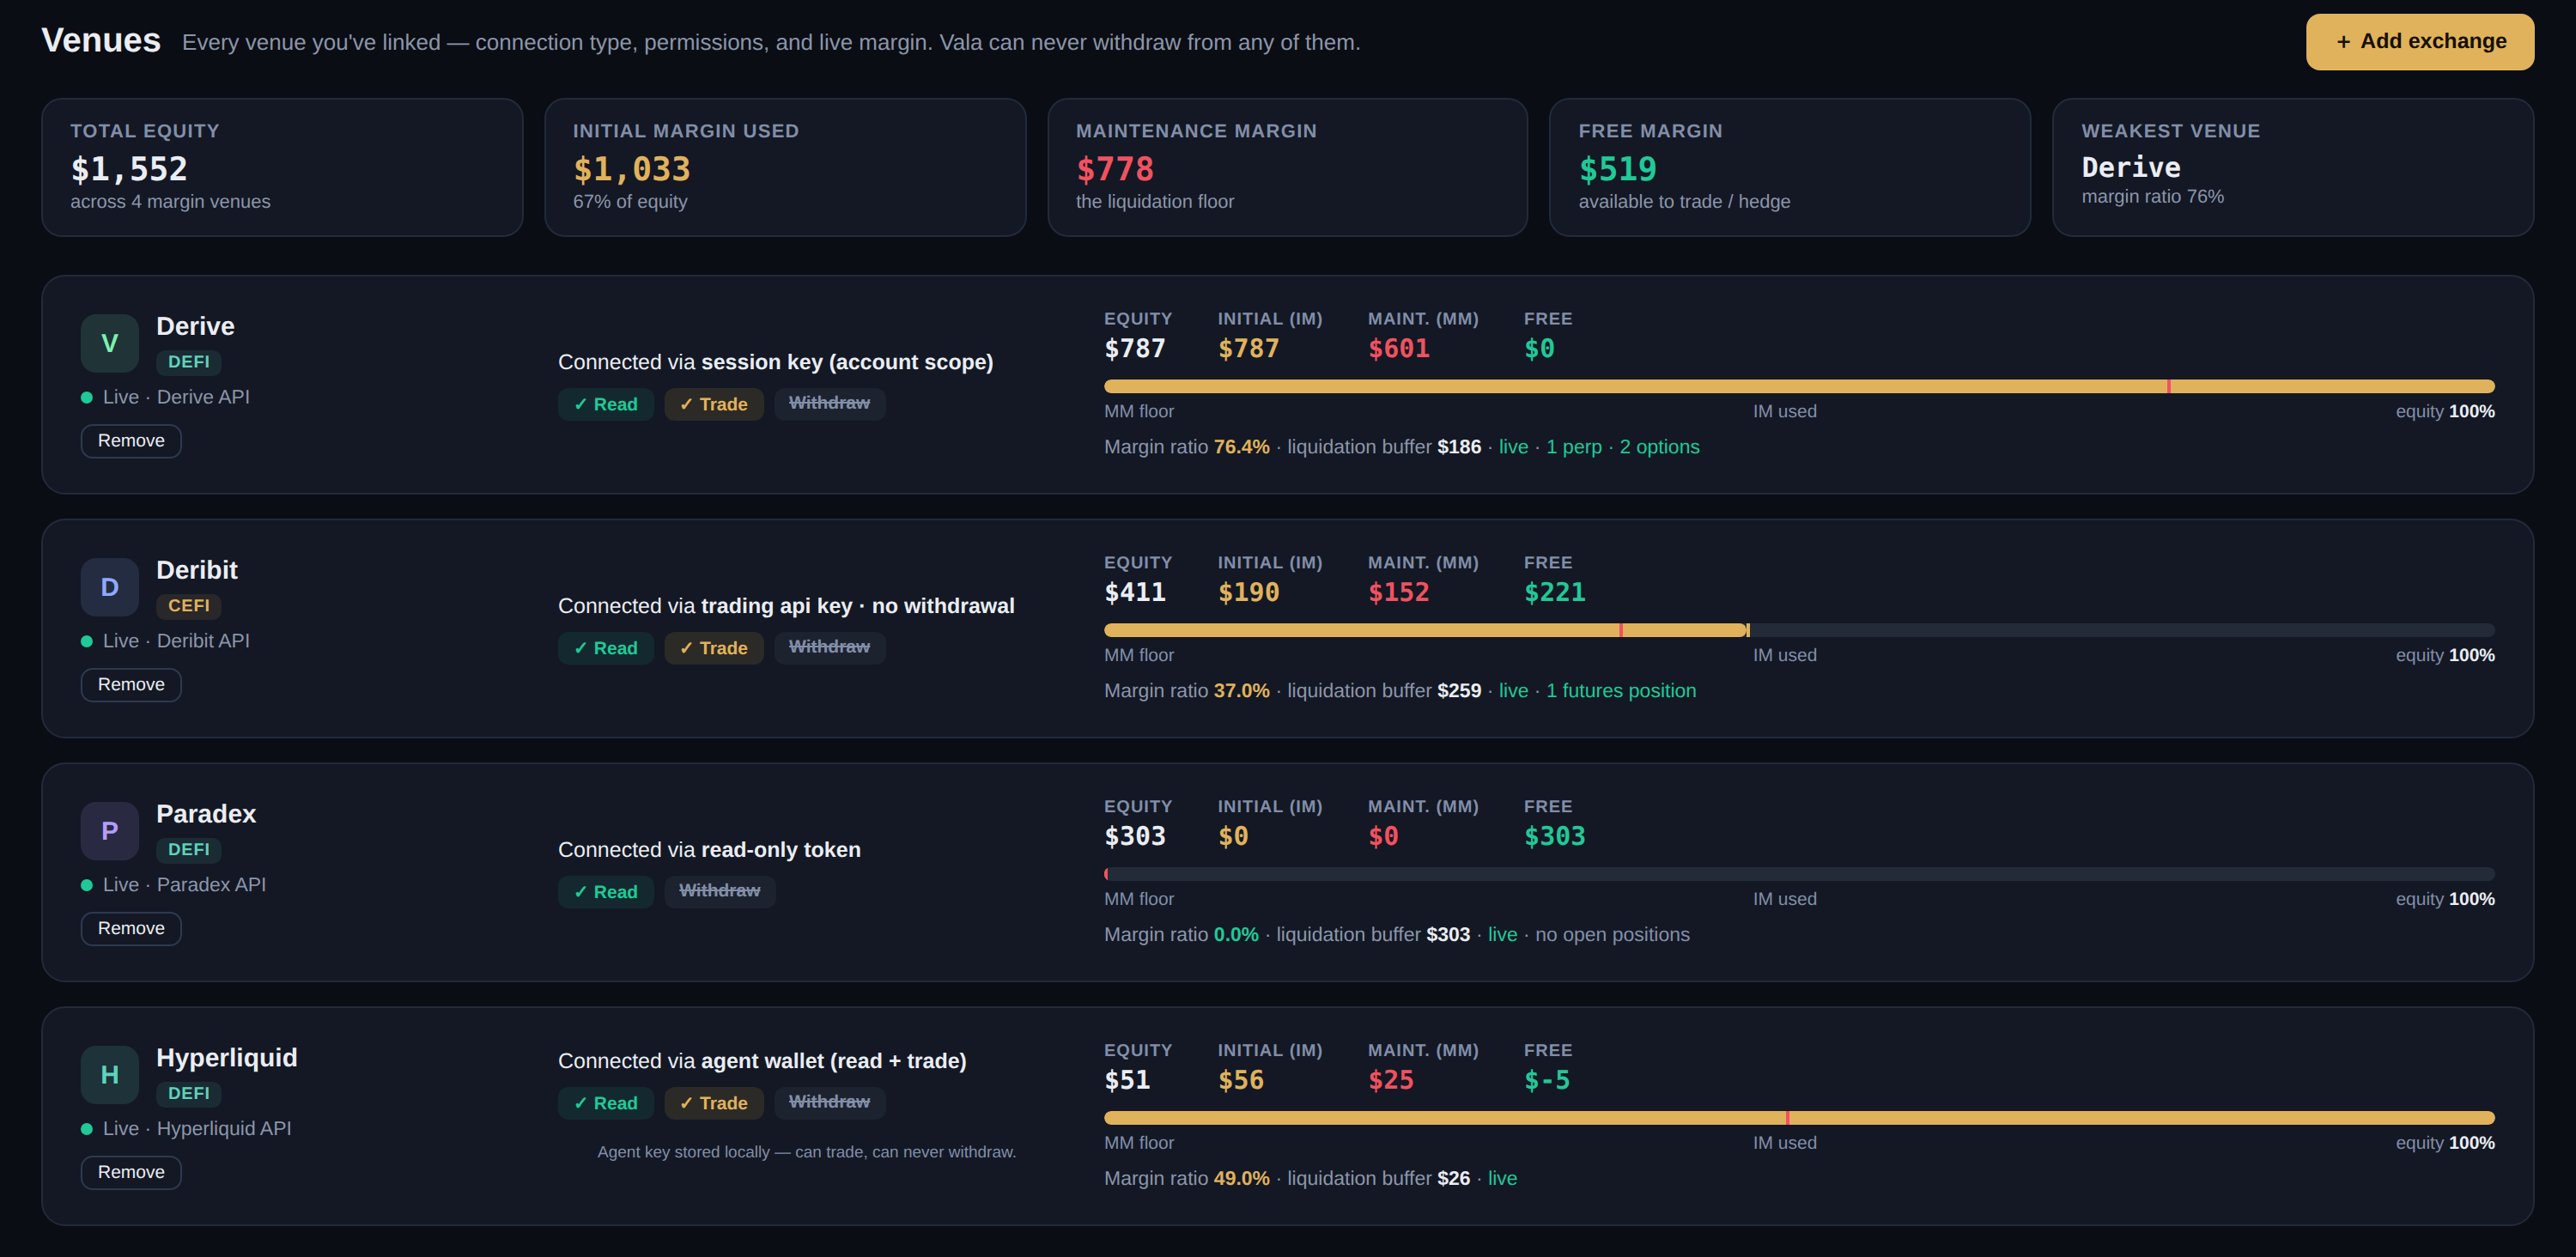Screen dimensions: 2576x1257
Task: Click Derive's struck-through Withdraw chip
Action: (x=829, y=404)
